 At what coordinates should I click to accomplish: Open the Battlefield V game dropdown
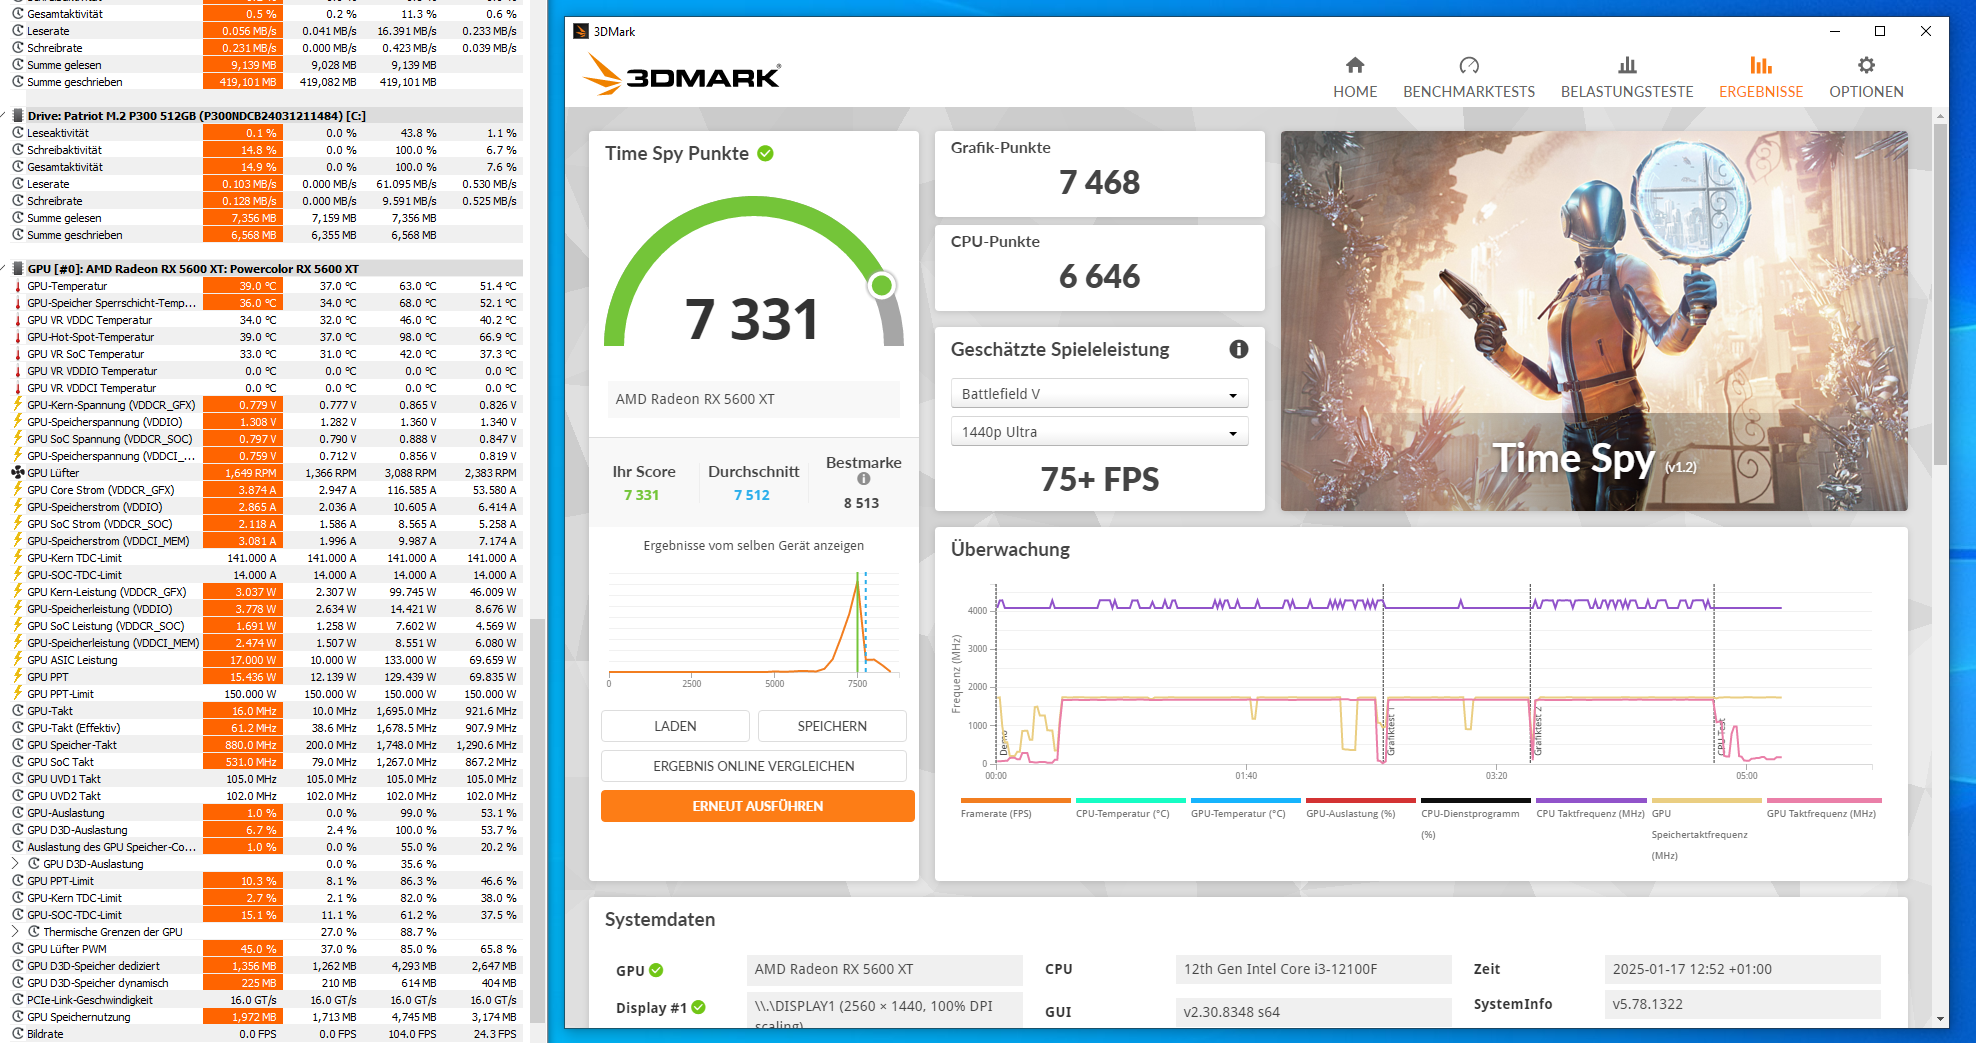pyautogui.click(x=1099, y=394)
